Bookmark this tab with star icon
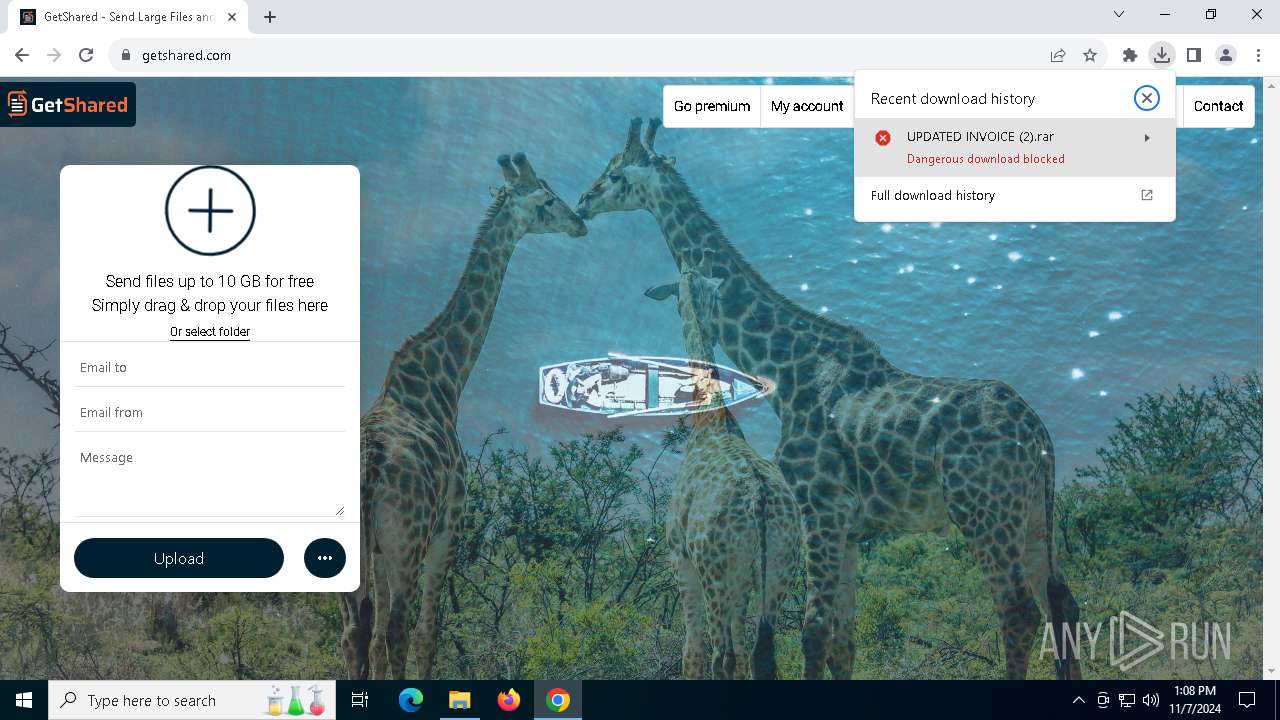 click(x=1090, y=56)
